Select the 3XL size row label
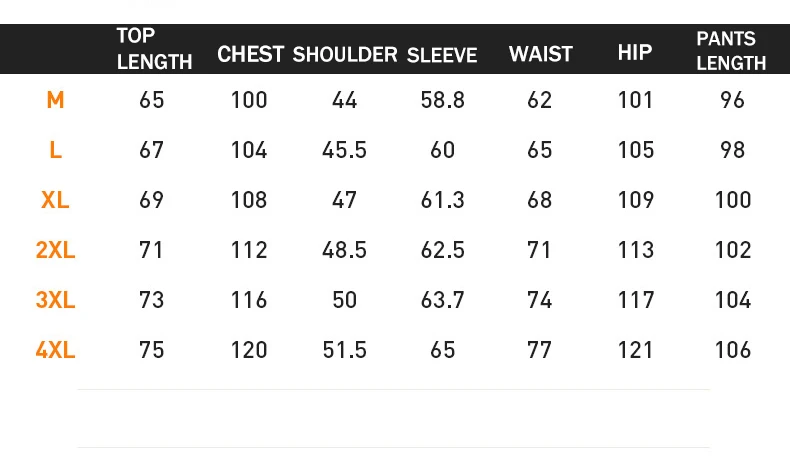Image resolution: width=790 pixels, height=460 pixels. (x=55, y=300)
